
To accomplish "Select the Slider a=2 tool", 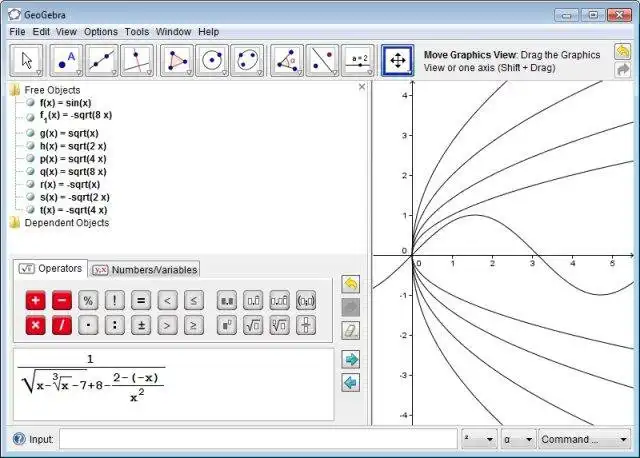I will [358, 60].
